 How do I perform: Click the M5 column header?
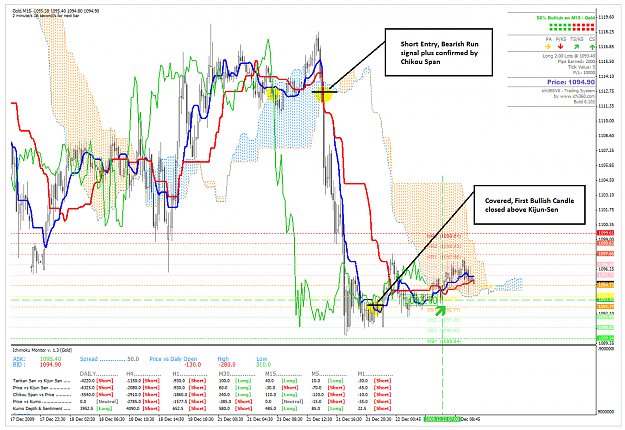[315, 374]
